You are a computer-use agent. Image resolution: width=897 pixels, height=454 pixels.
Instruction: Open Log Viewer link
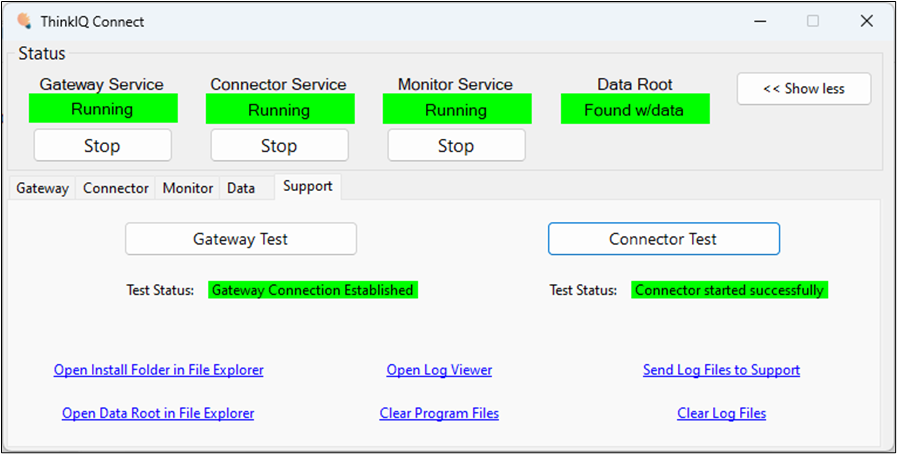439,370
